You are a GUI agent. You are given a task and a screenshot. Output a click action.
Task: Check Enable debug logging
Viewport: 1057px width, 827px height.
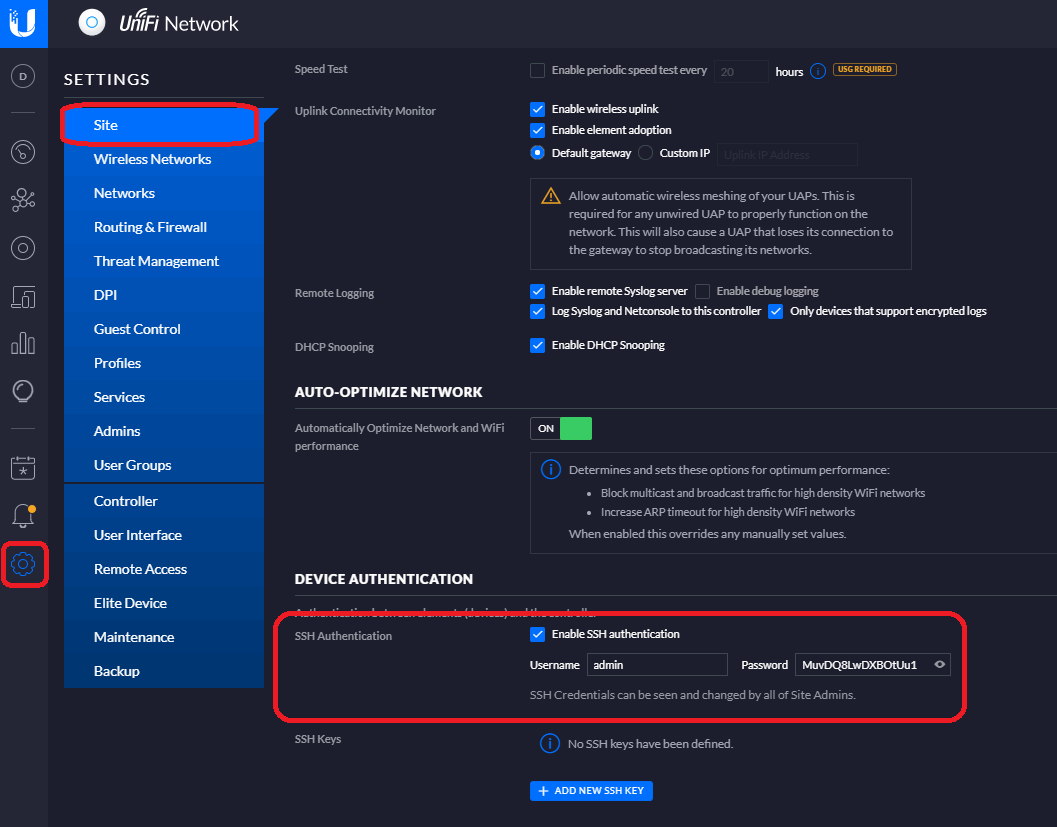click(x=702, y=291)
